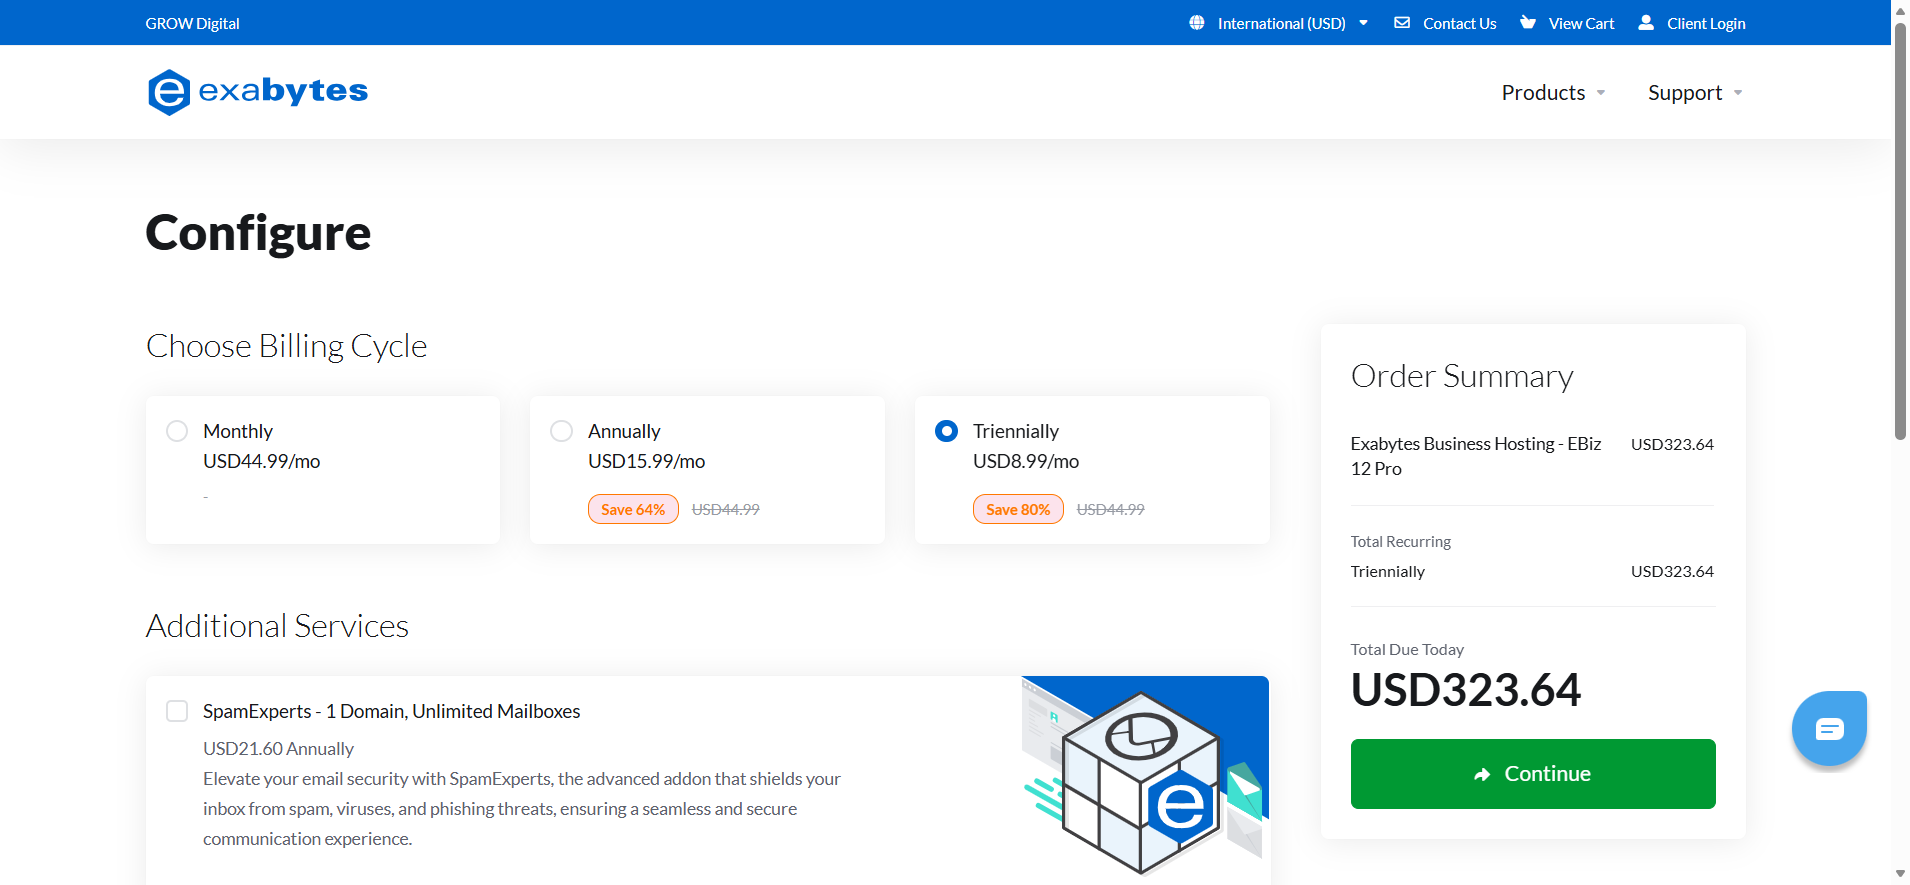
Task: Click the SpamExperts cube illustration
Action: tap(1145, 777)
